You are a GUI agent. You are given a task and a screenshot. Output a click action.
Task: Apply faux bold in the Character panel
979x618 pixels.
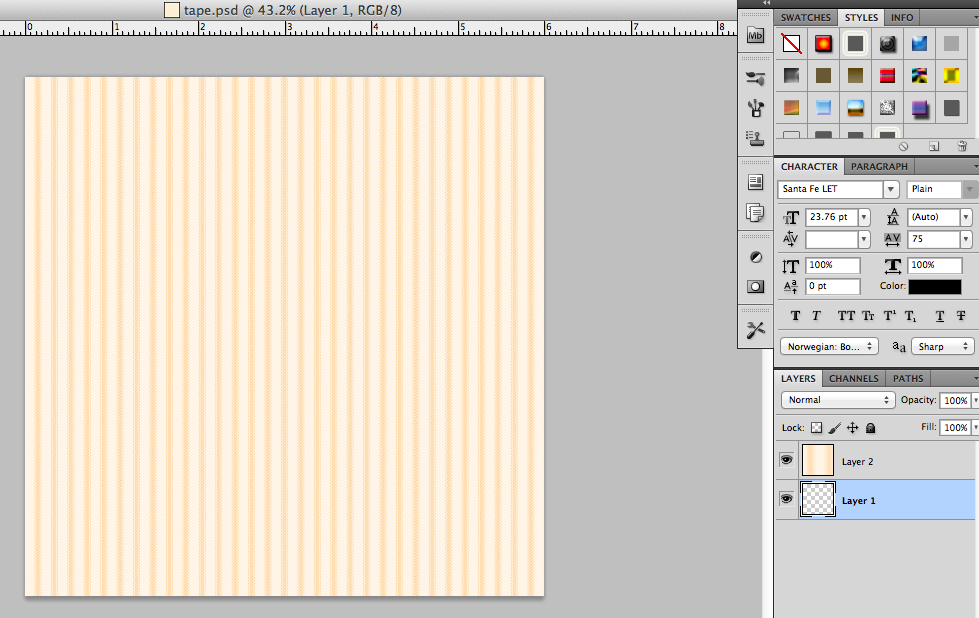794,315
